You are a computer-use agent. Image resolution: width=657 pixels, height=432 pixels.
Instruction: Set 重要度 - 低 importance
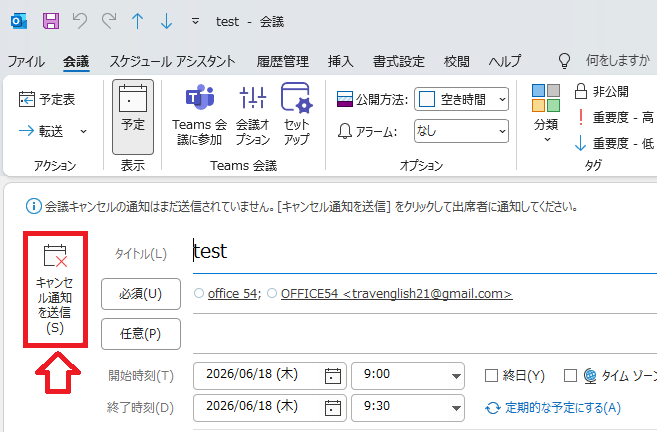(x=614, y=144)
